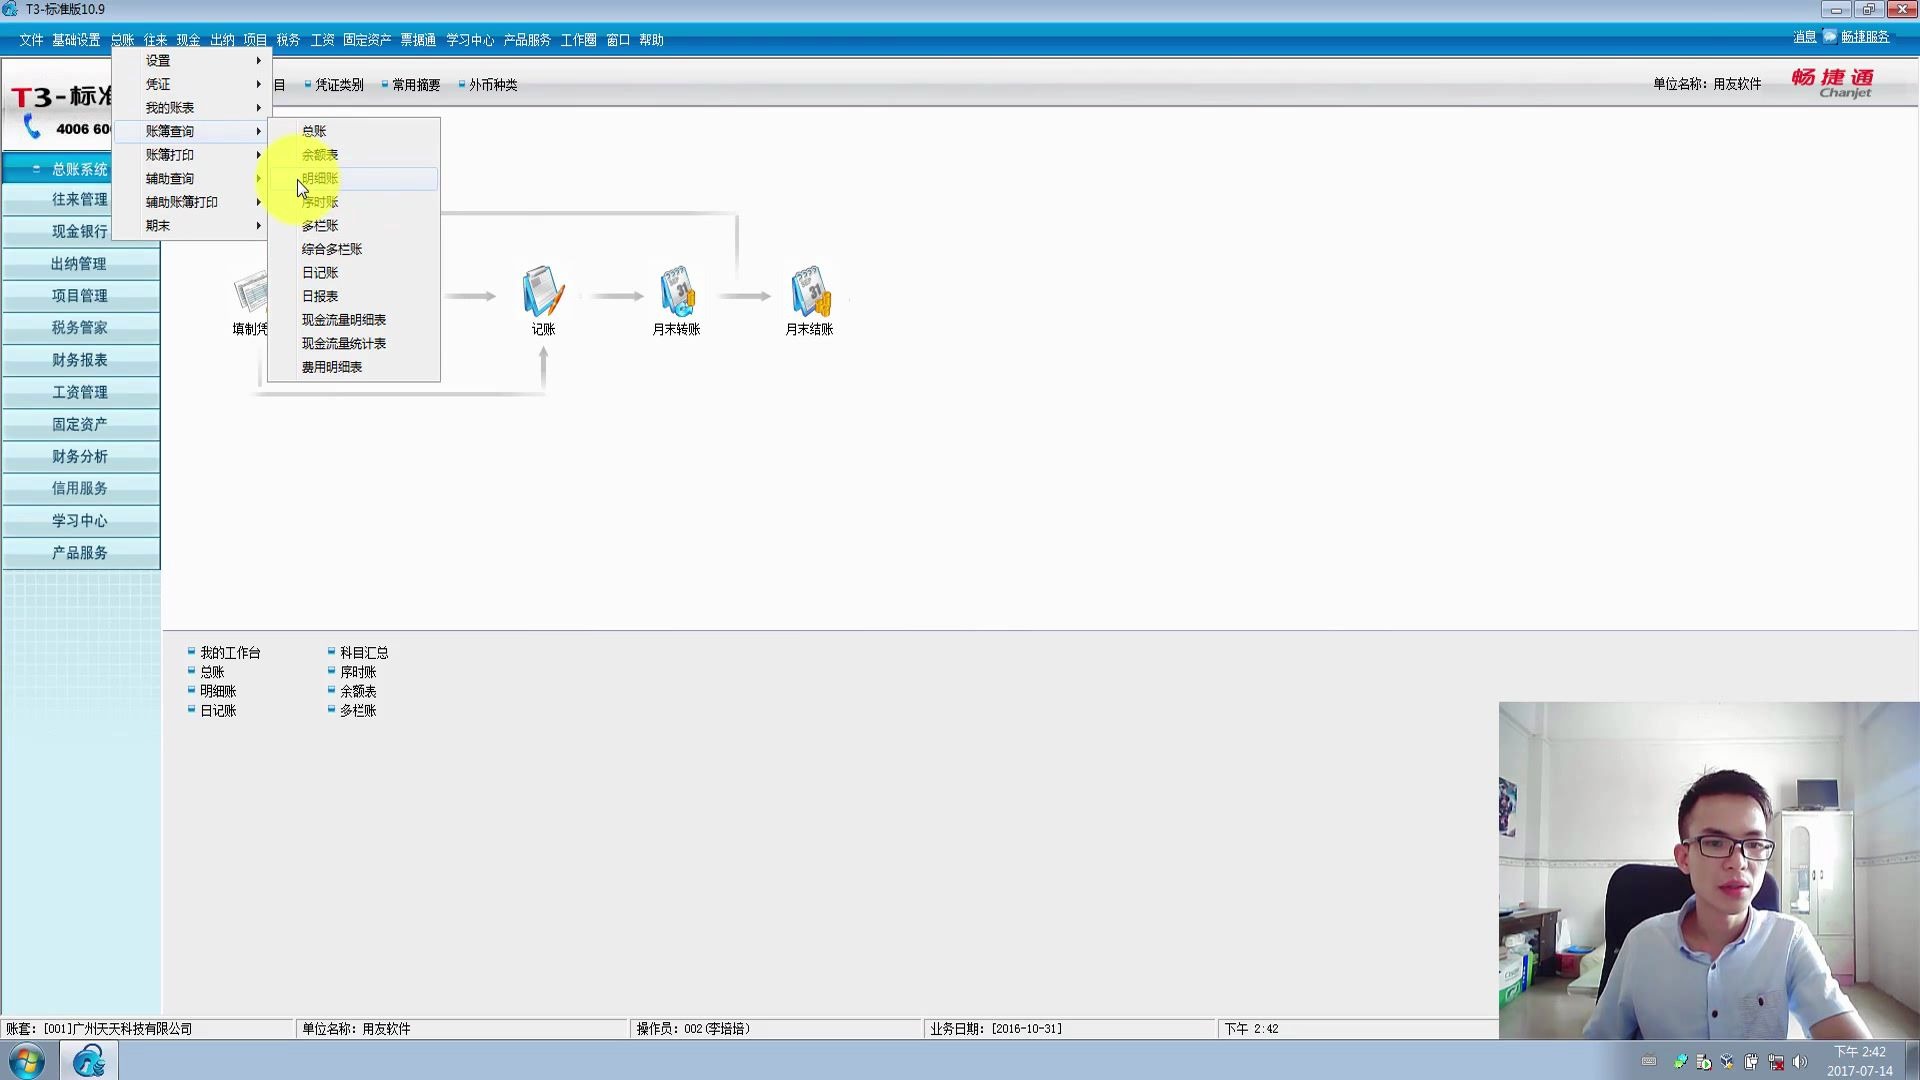Select 财务报表 in left sidebar
The image size is (1920, 1080).
(x=80, y=360)
